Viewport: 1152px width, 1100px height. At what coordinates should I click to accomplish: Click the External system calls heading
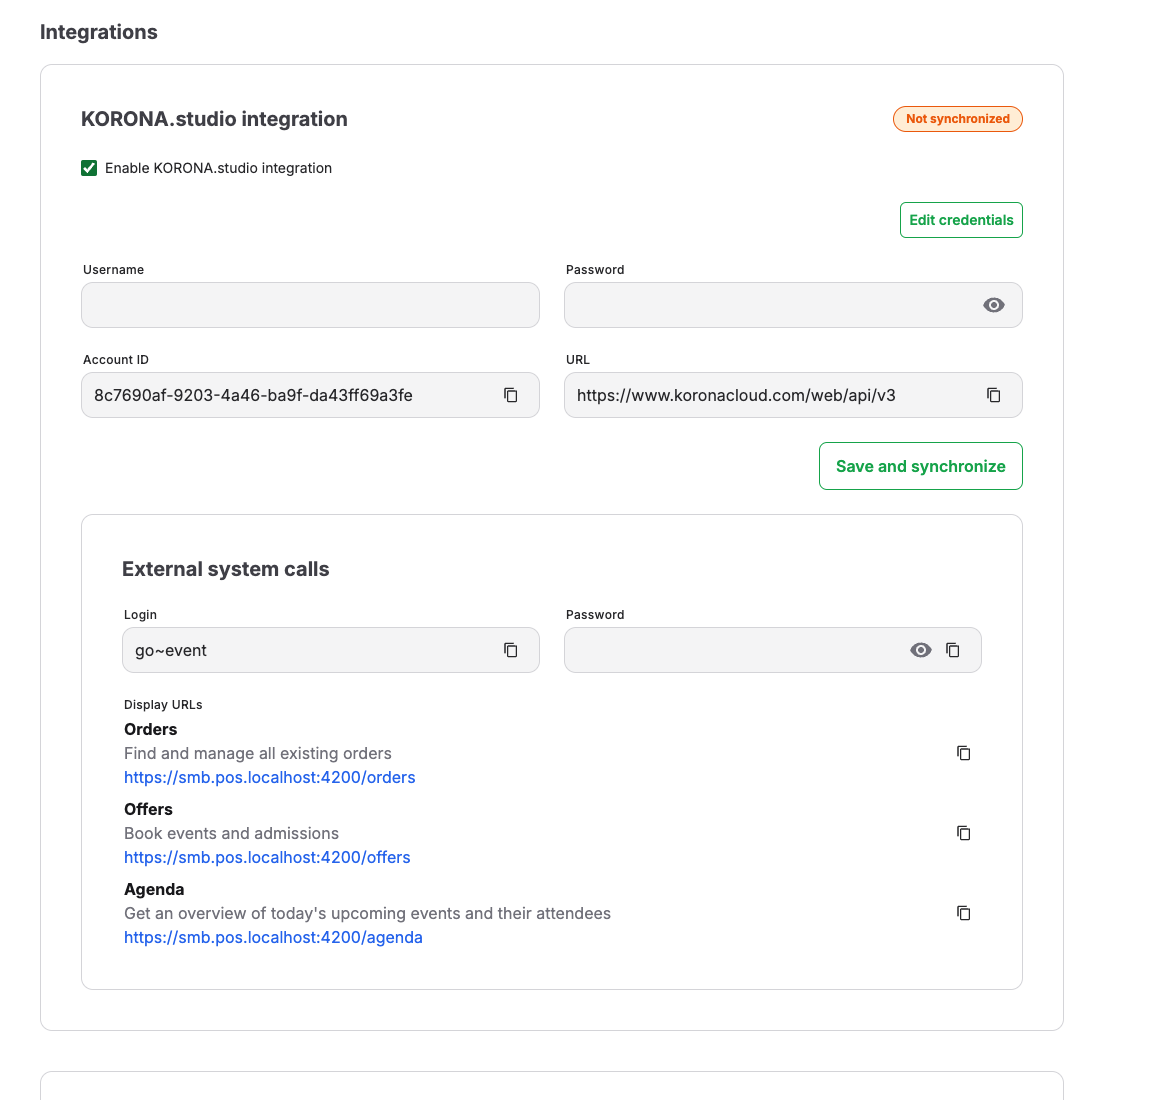[x=226, y=569]
